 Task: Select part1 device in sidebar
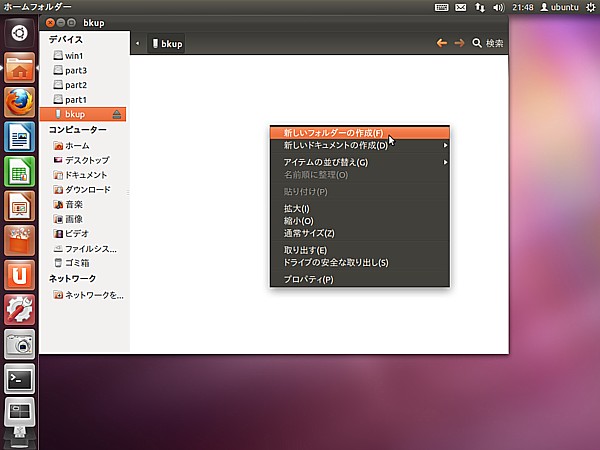pos(83,100)
